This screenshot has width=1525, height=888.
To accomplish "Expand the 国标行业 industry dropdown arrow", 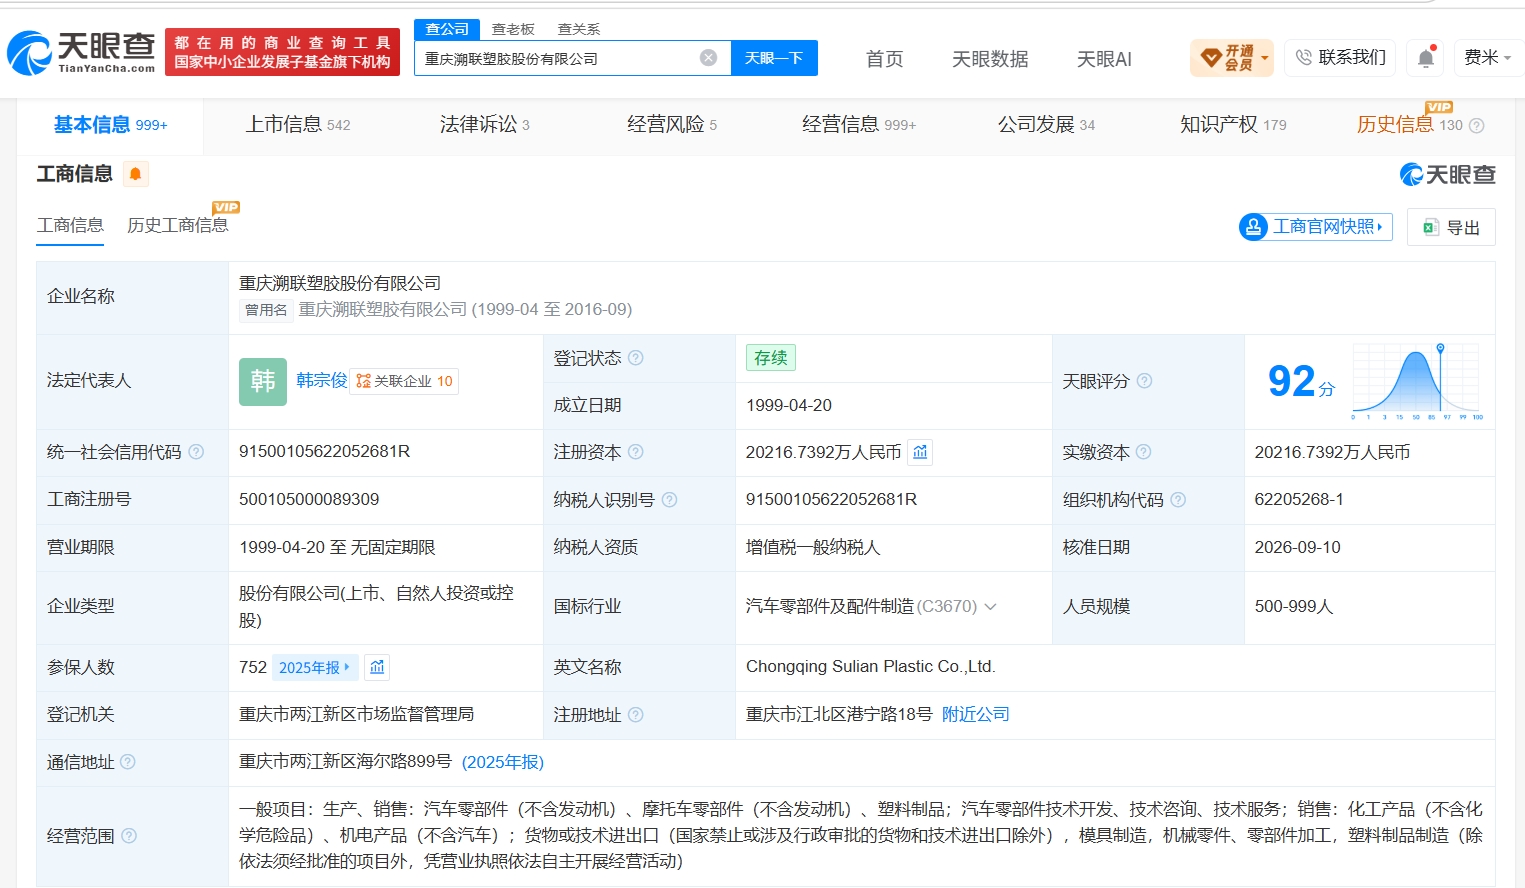I will 990,607.
